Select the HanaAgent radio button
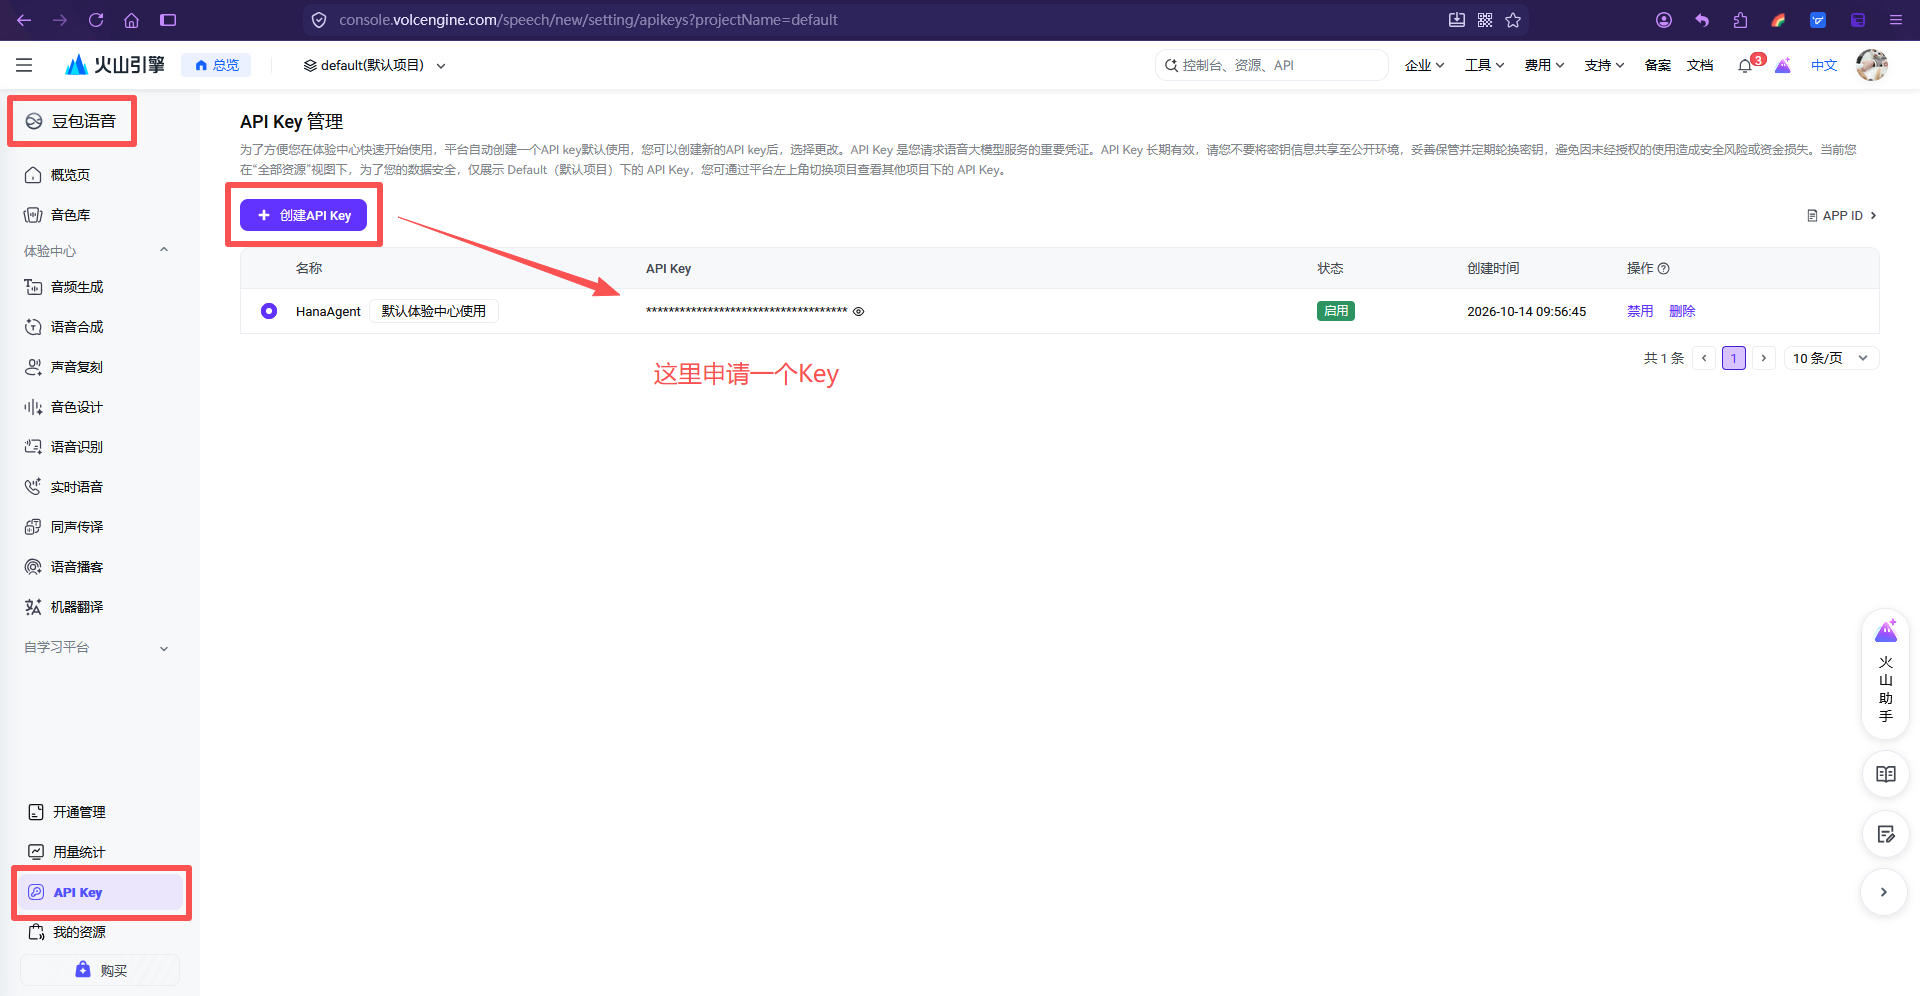The image size is (1920, 996). click(x=269, y=311)
